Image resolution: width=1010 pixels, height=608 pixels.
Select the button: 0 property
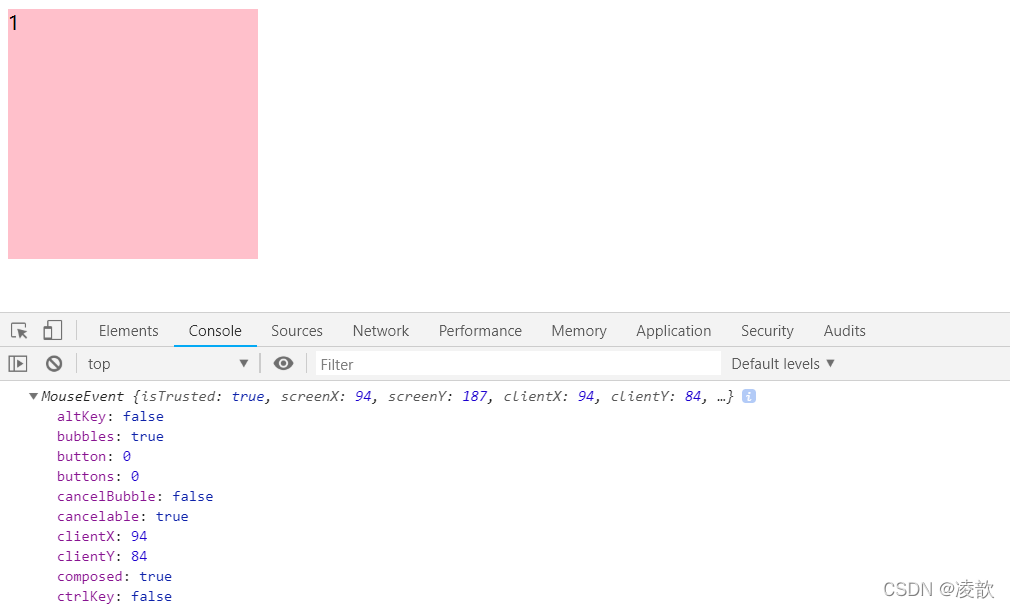(x=94, y=456)
